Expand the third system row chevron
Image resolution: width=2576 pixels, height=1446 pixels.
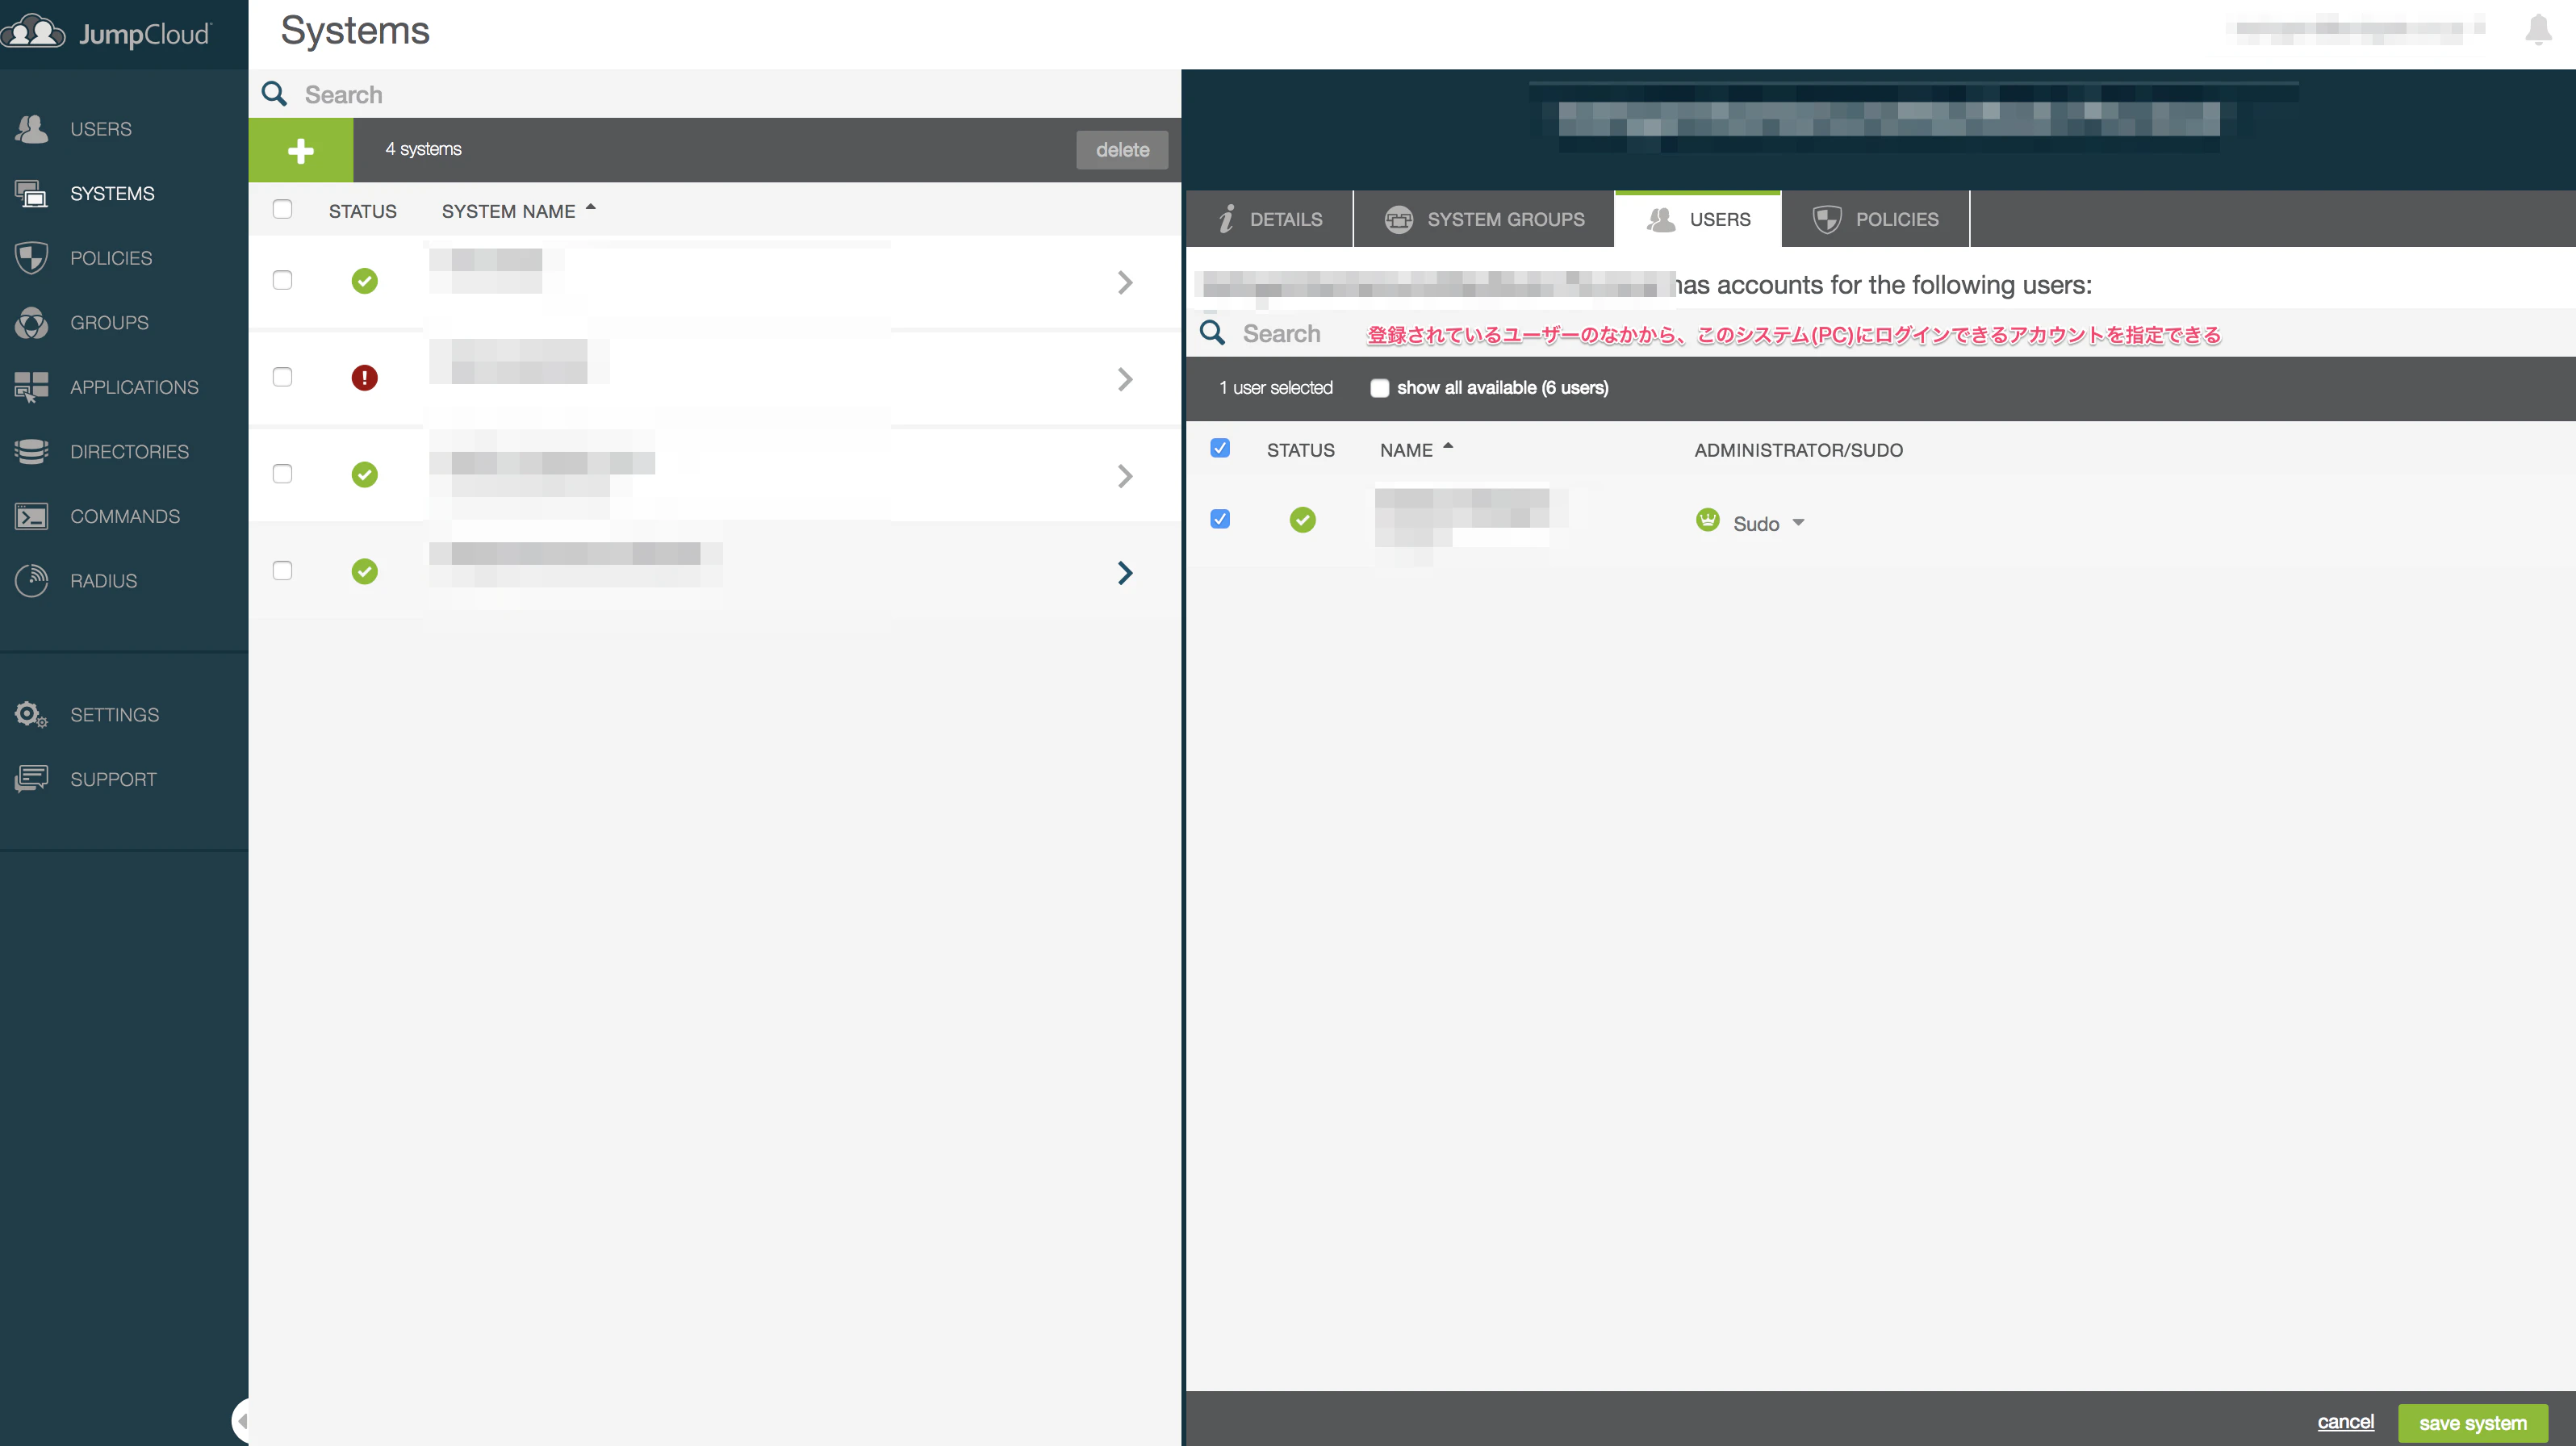(1125, 476)
